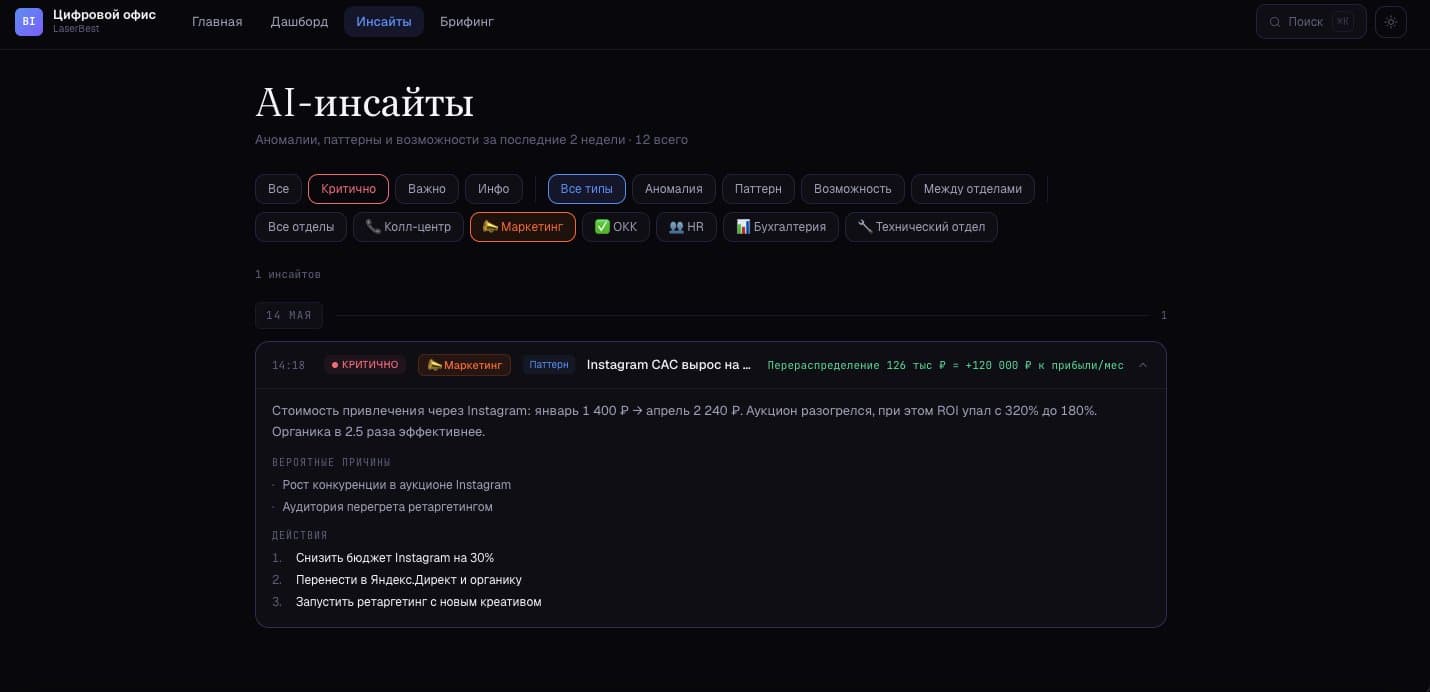Filter by Между отделами type
Viewport: 1430px width, 692px height.
[x=973, y=189]
